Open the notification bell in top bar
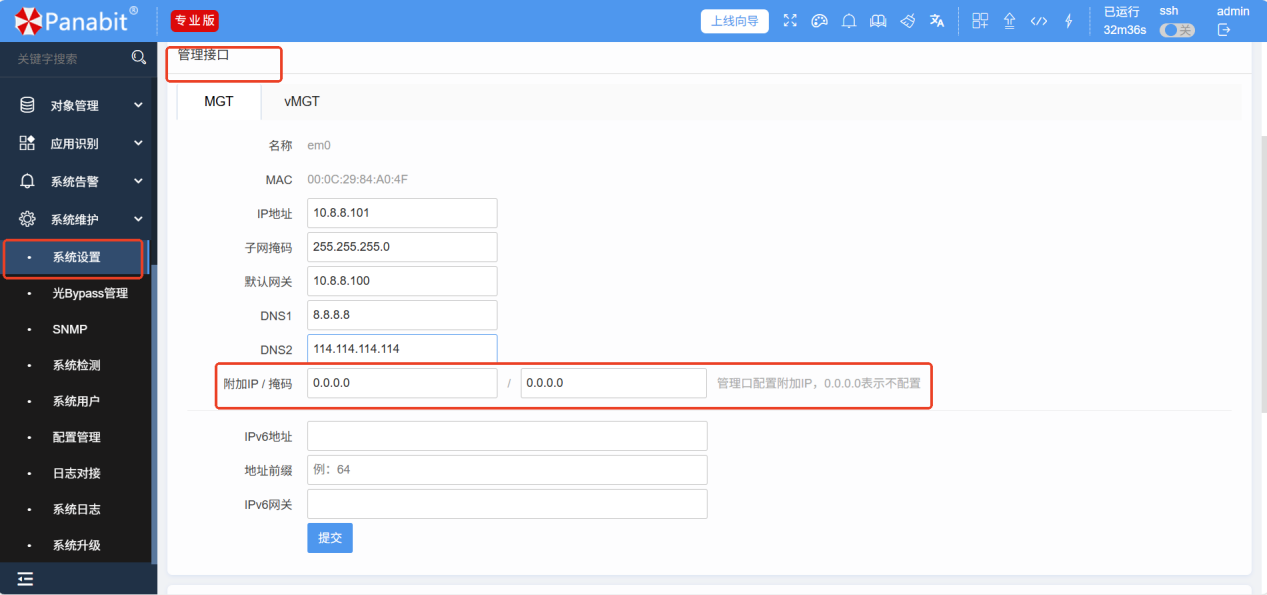 849,21
